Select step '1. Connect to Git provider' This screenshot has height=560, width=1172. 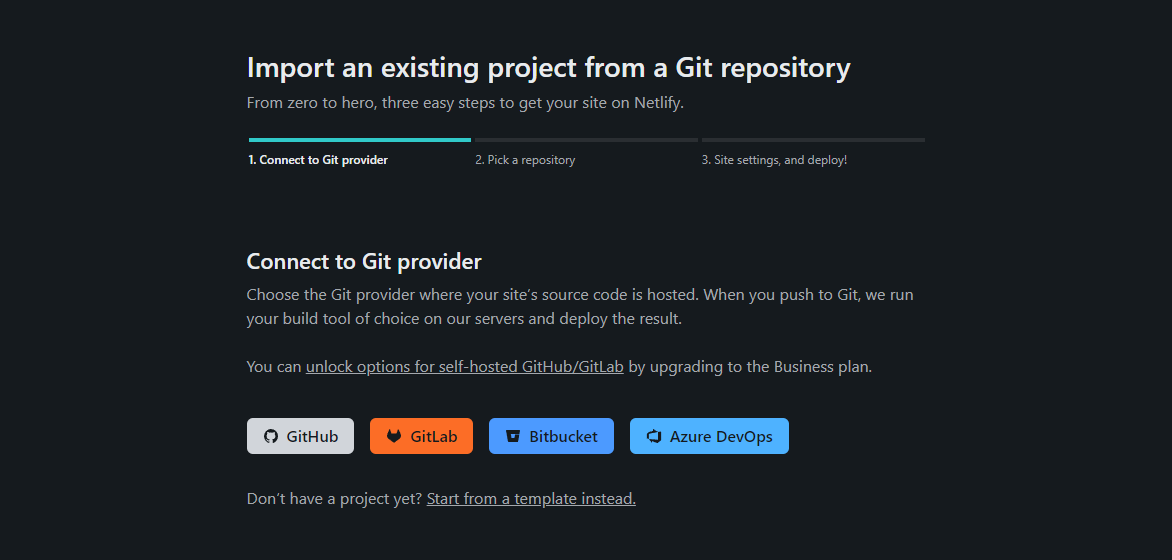(318, 160)
